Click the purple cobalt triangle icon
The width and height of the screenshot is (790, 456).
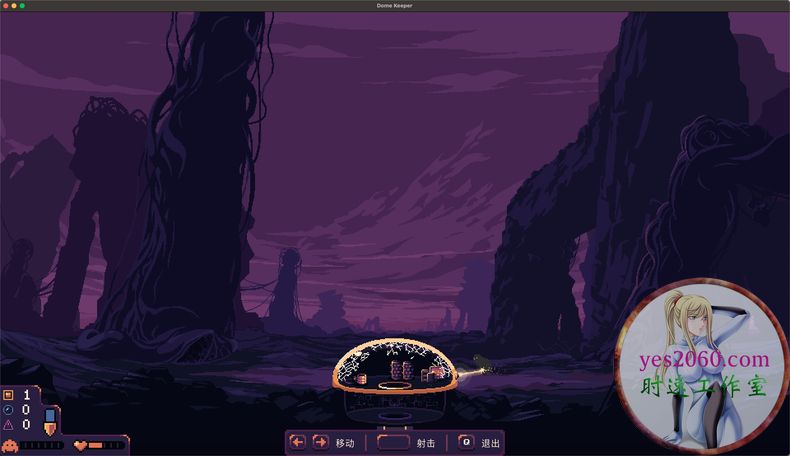(x=8, y=425)
